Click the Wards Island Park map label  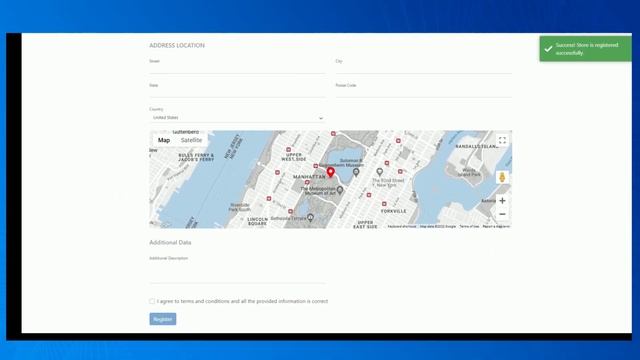click(x=469, y=172)
